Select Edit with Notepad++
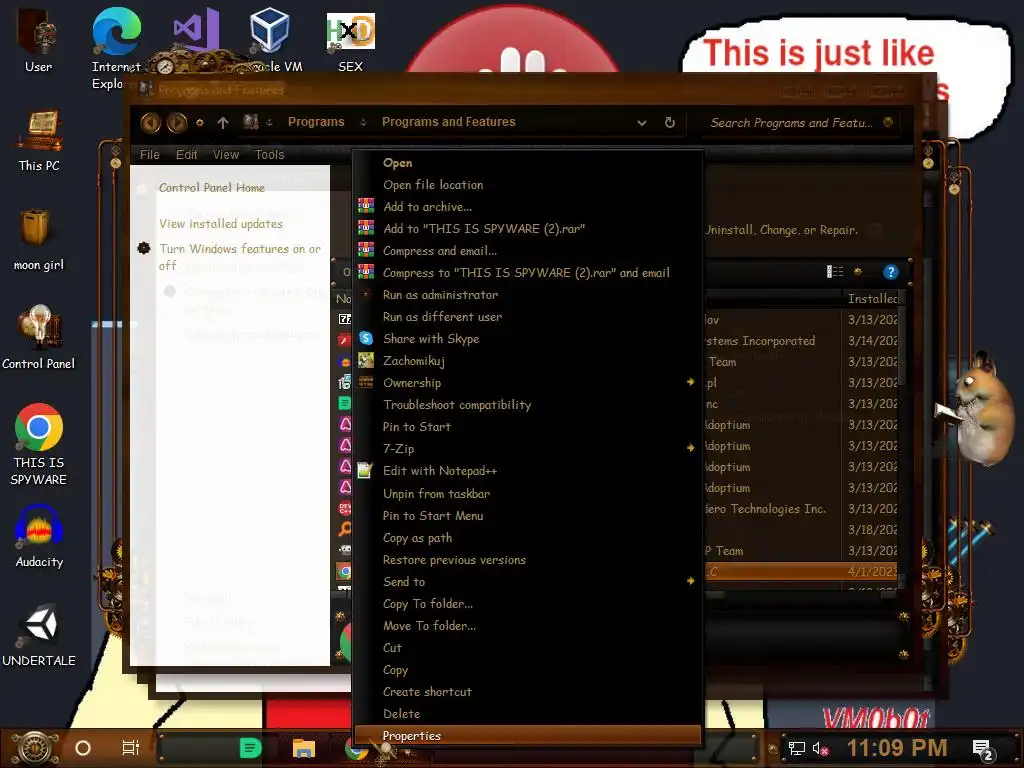This screenshot has width=1024, height=768. coord(528,471)
